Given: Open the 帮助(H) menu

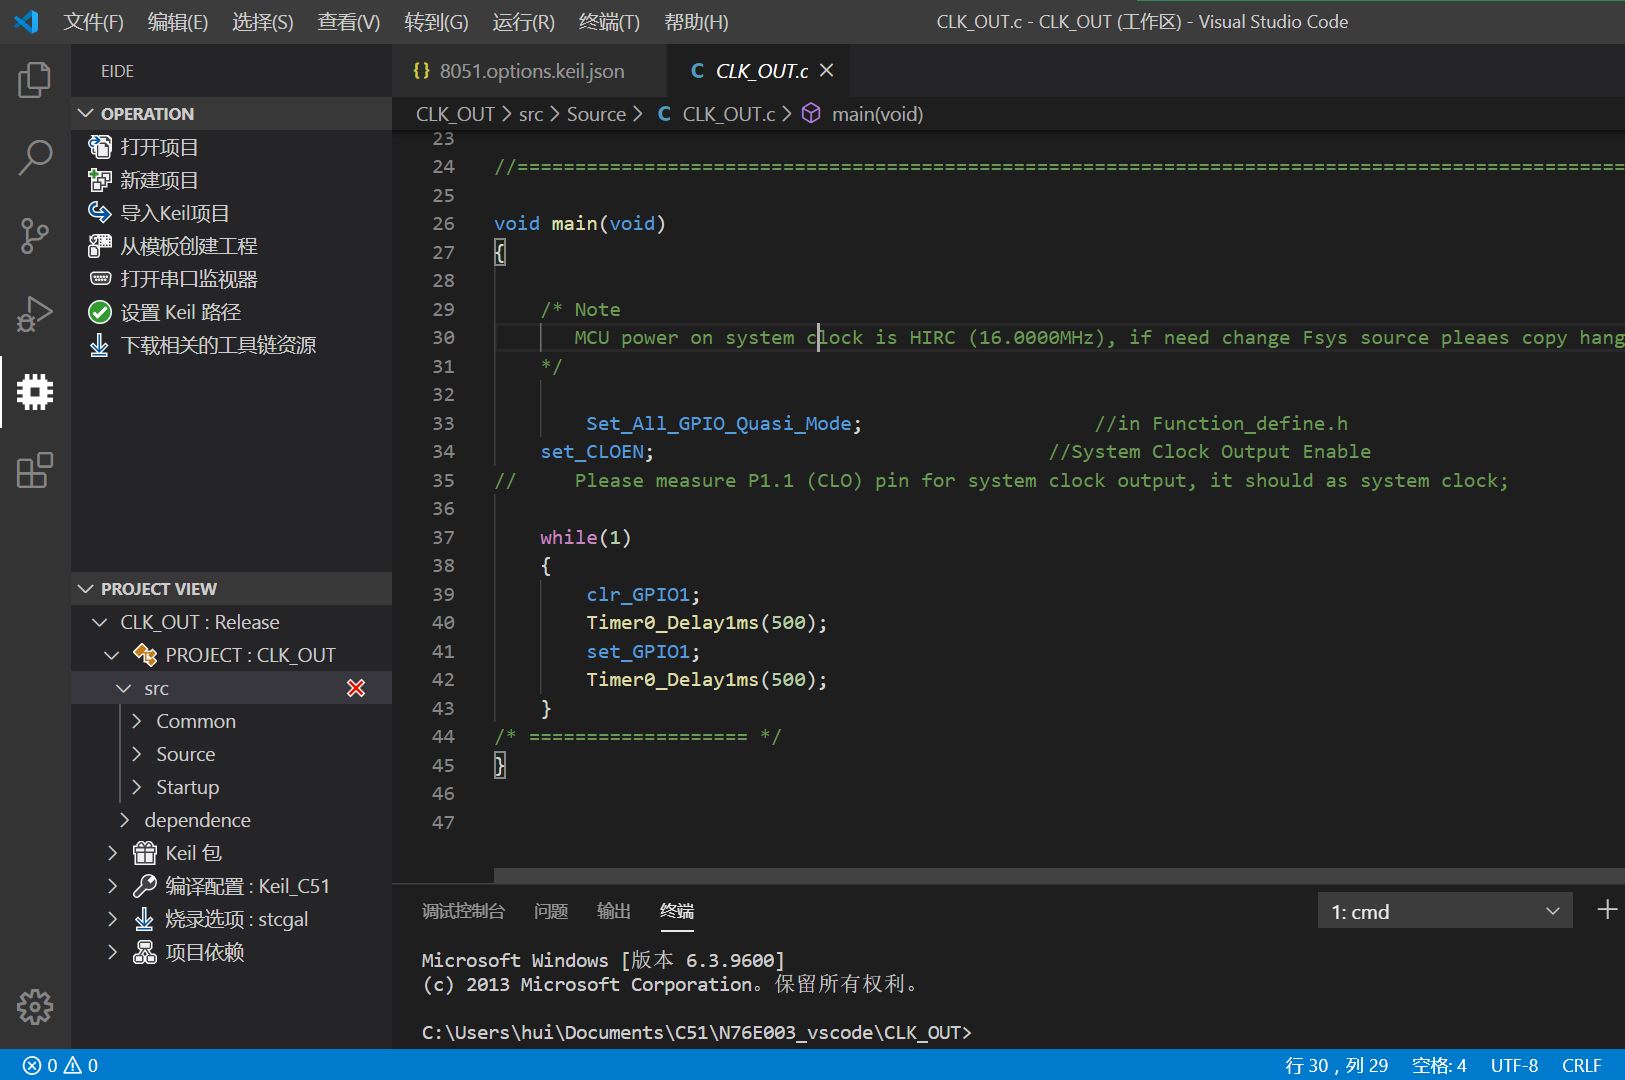Looking at the screenshot, I should (x=696, y=21).
